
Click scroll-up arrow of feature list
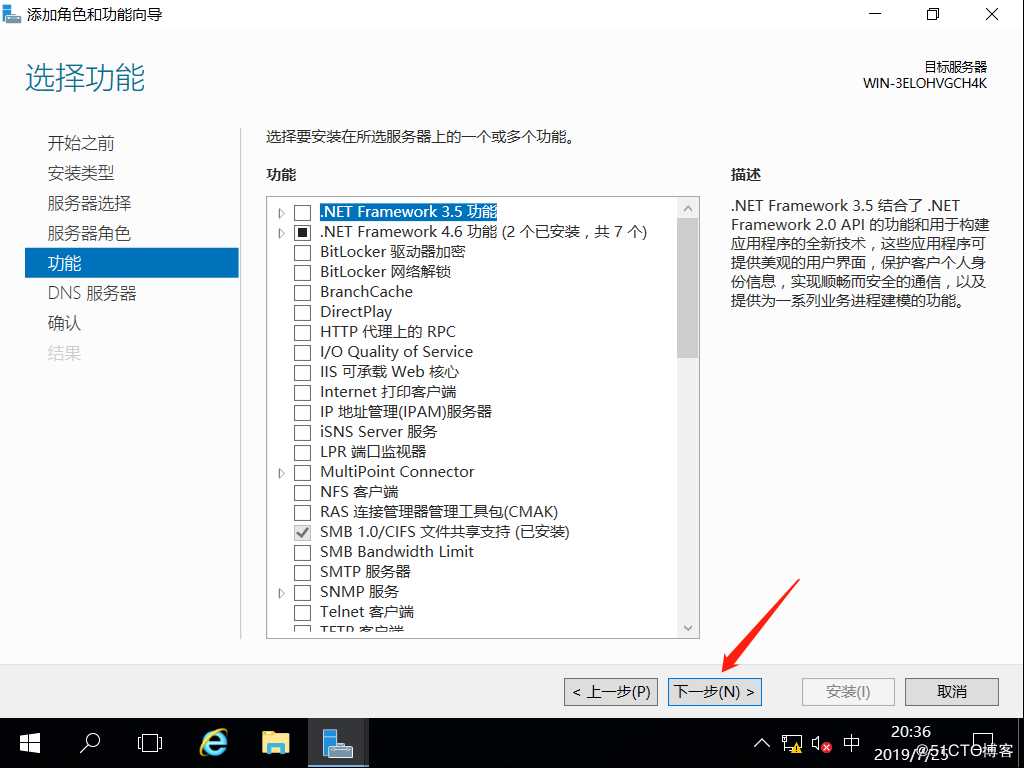(687, 208)
